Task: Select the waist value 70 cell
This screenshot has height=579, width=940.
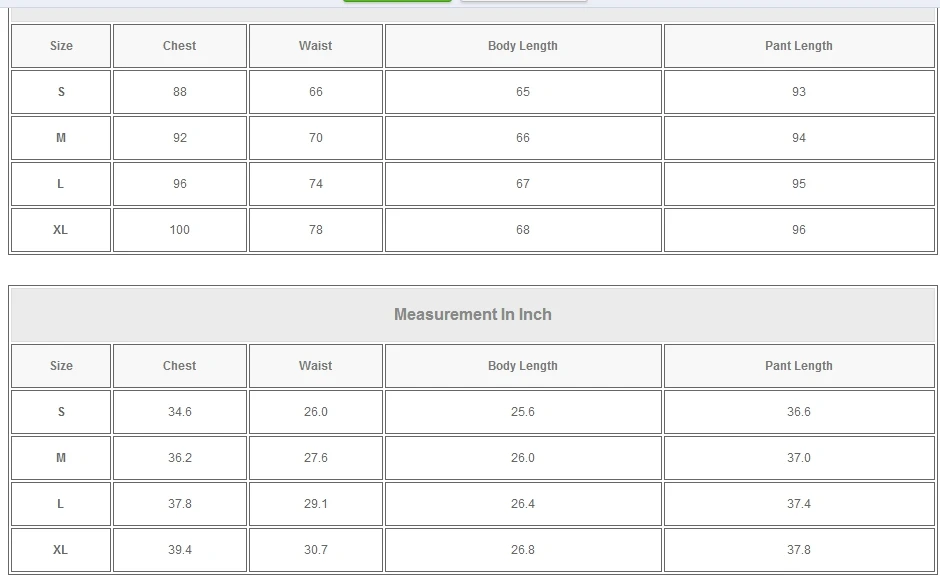Action: [316, 138]
